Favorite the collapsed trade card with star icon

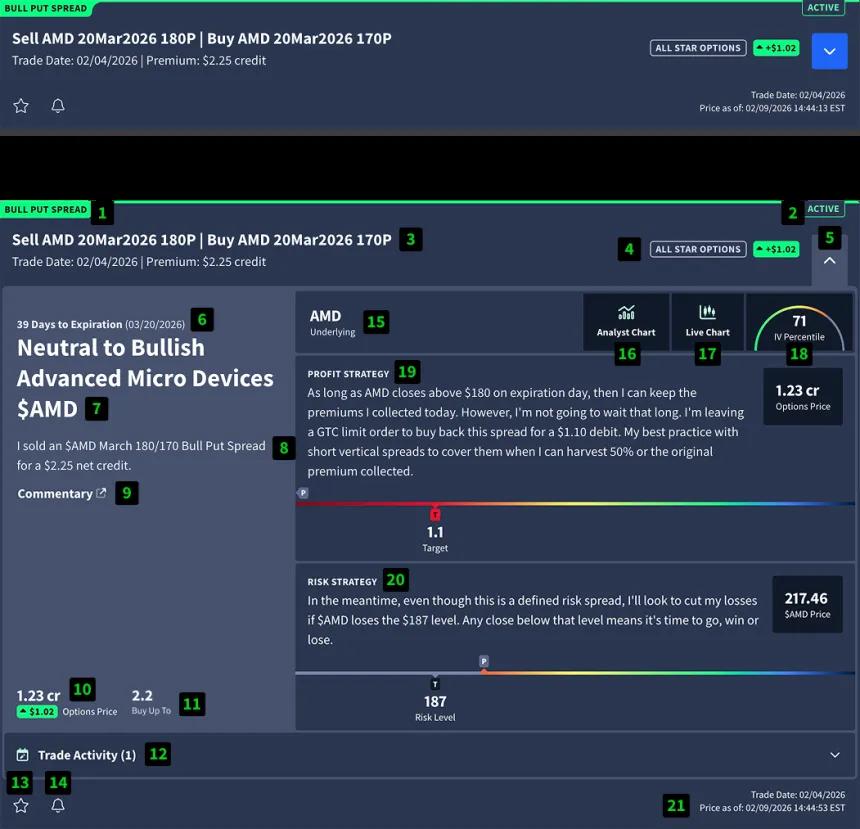point(21,105)
